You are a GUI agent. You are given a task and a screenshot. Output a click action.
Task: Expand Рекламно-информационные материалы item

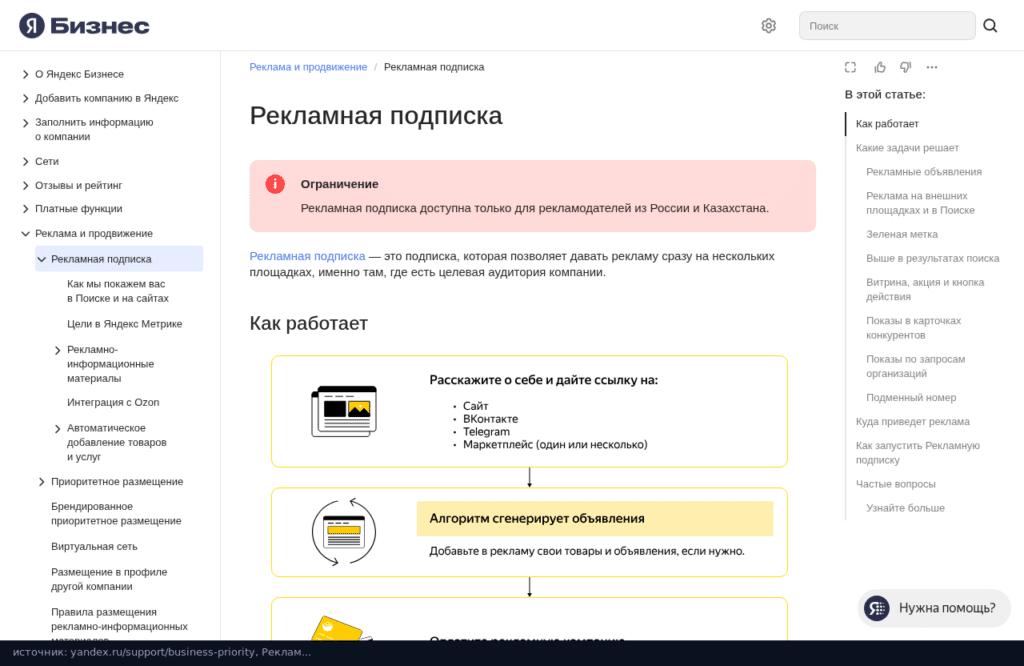(x=57, y=351)
